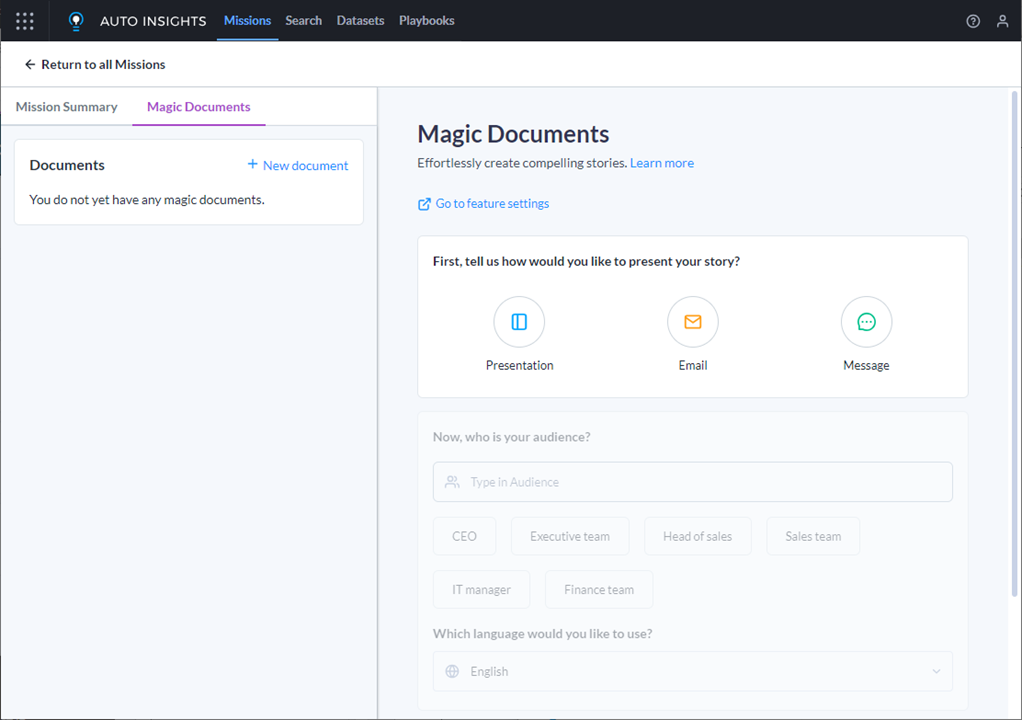Click the Presentation label text
Screen dimensions: 1022x720
tap(519, 366)
